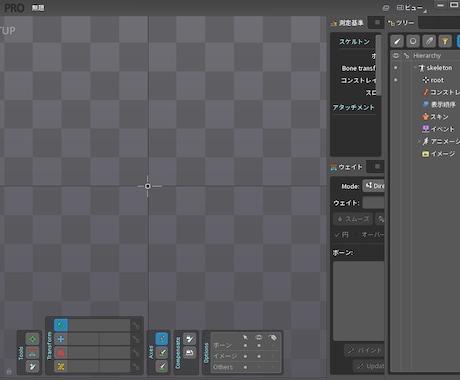Toggle the ボーン visibility option dot
The height and width of the screenshot is (380, 460).
[259, 346]
